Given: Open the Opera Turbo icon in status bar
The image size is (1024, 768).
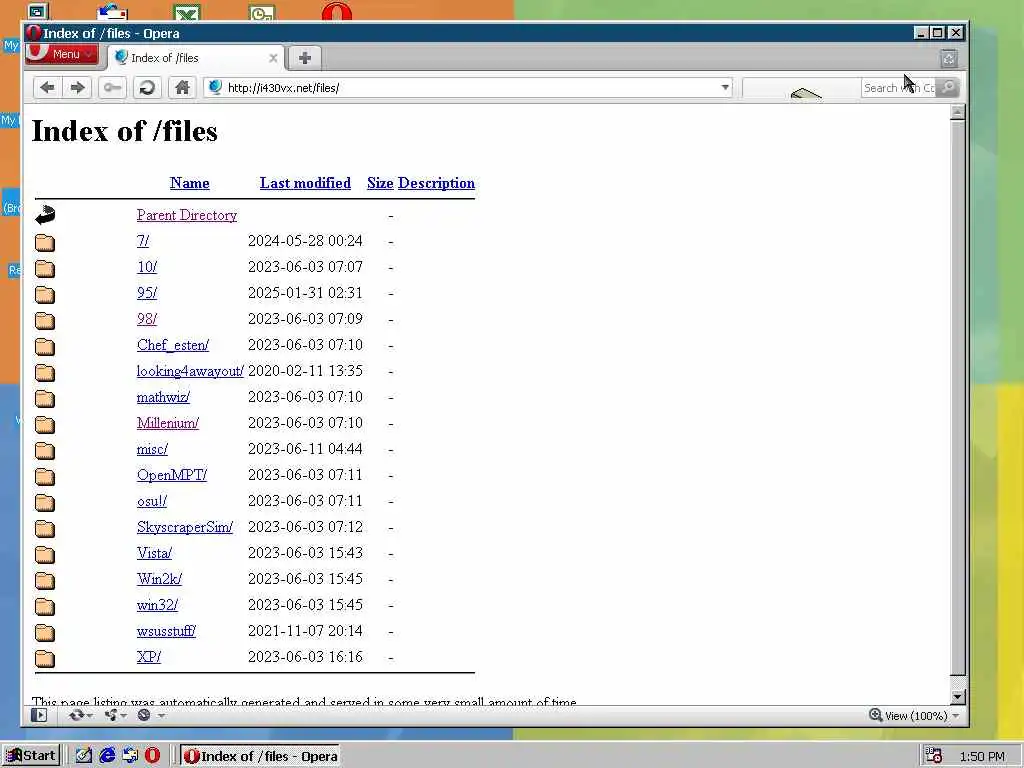Looking at the screenshot, I should click(x=144, y=715).
